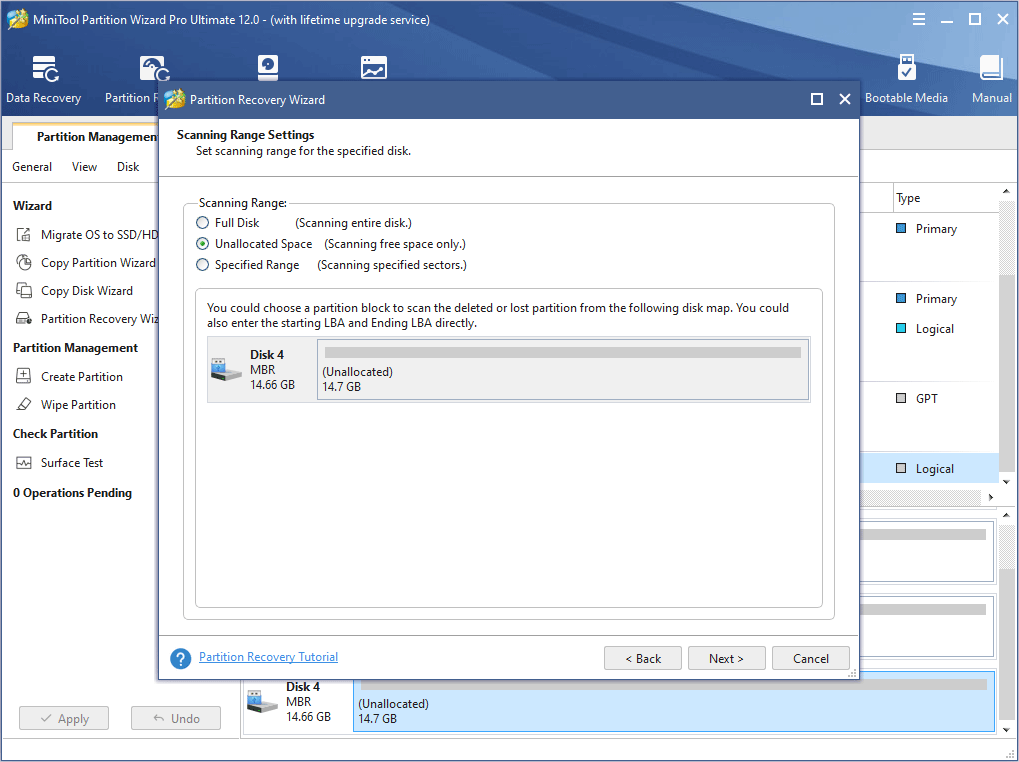Open the Manual from the toolbar
Screen dimensions: 1019x762
pos(992,79)
